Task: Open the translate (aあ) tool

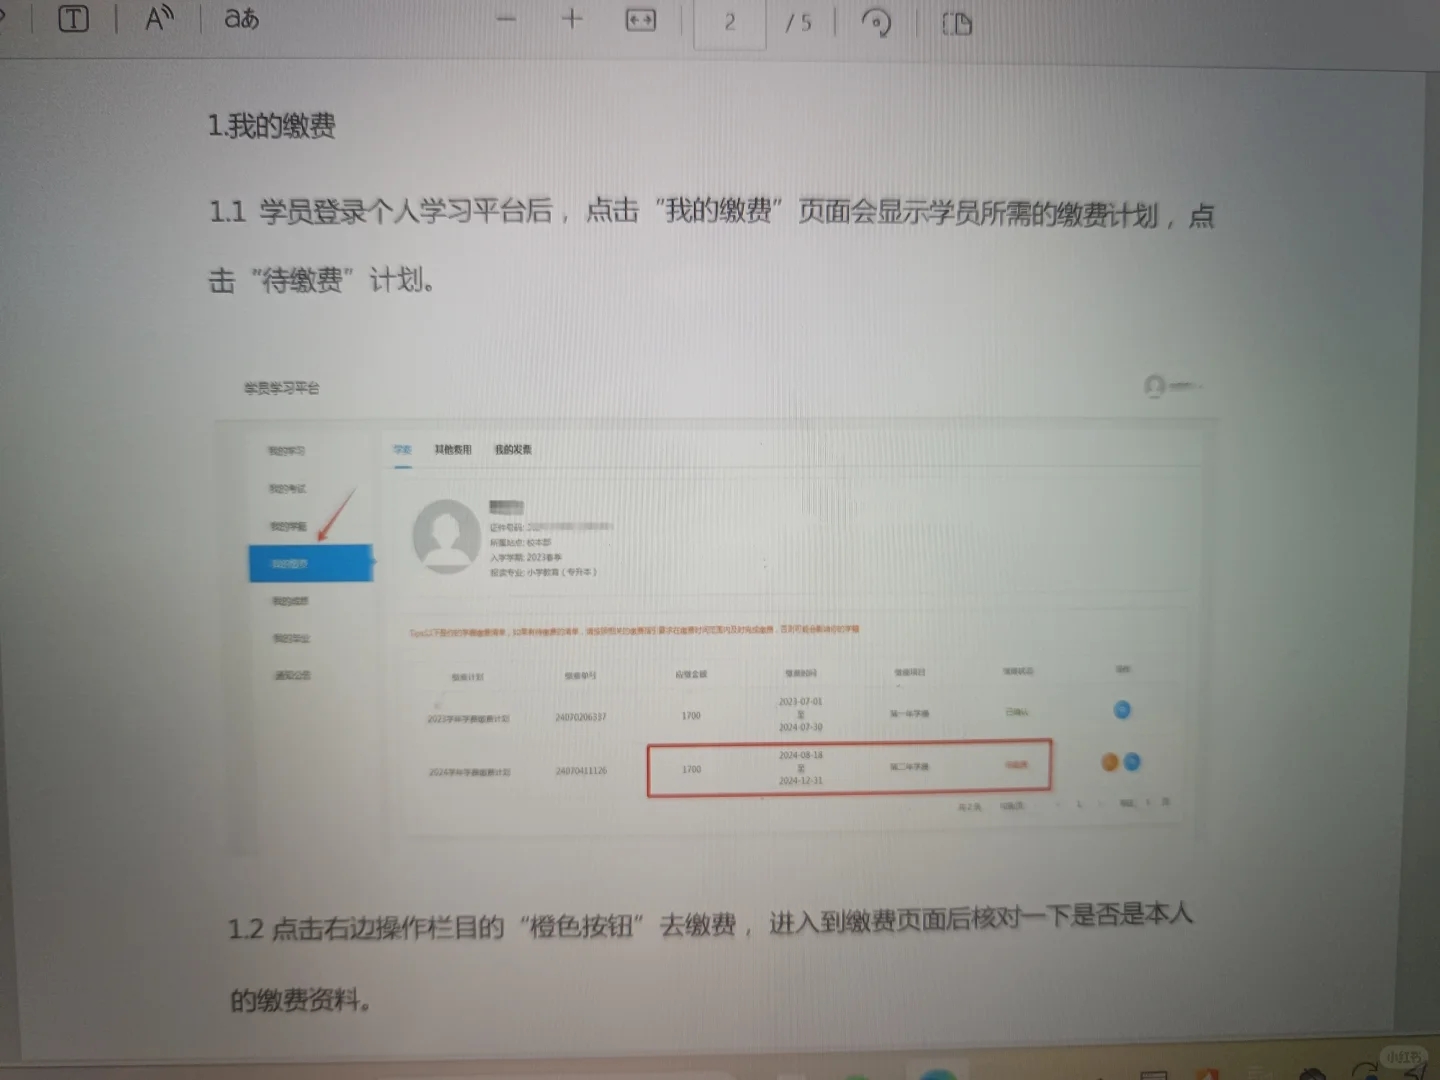Action: pos(241,18)
